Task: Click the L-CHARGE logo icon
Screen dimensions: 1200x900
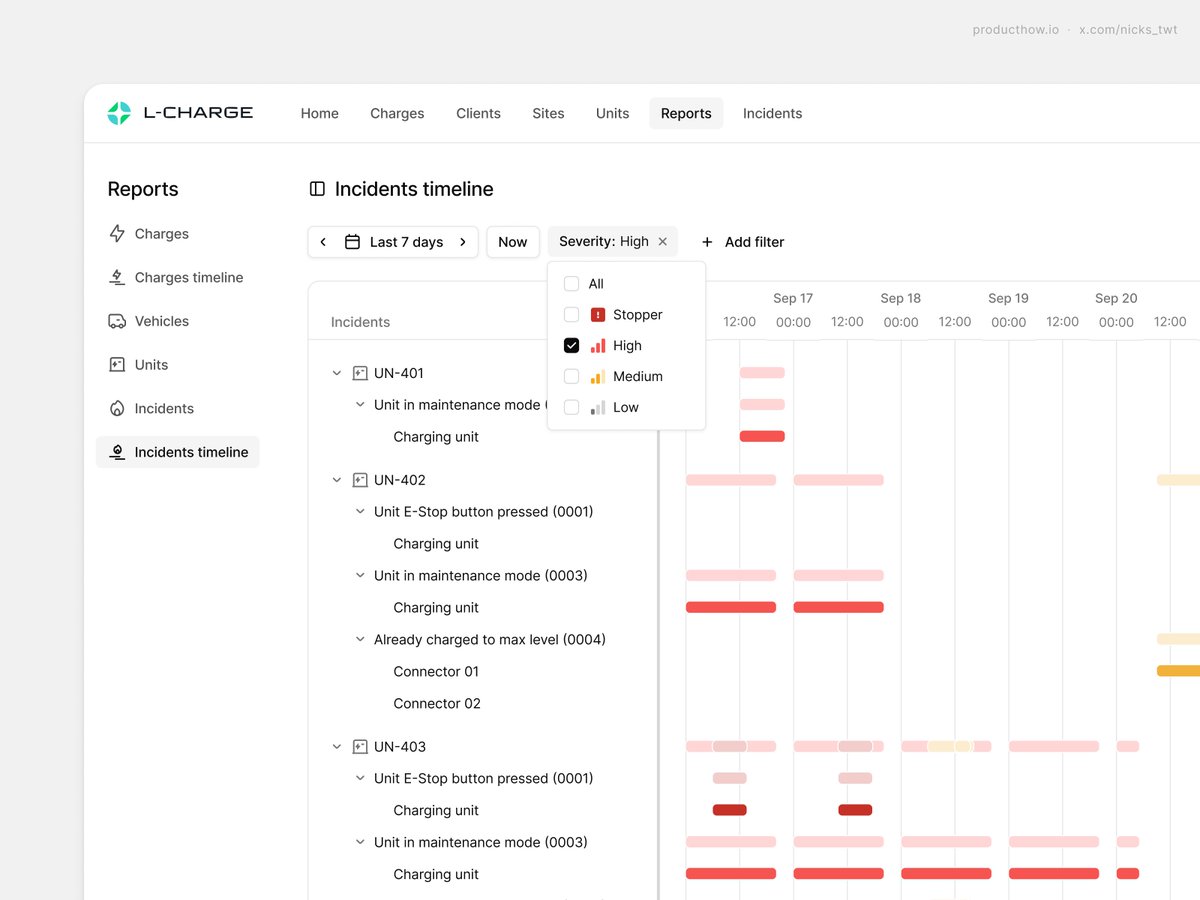Action: 119,113
